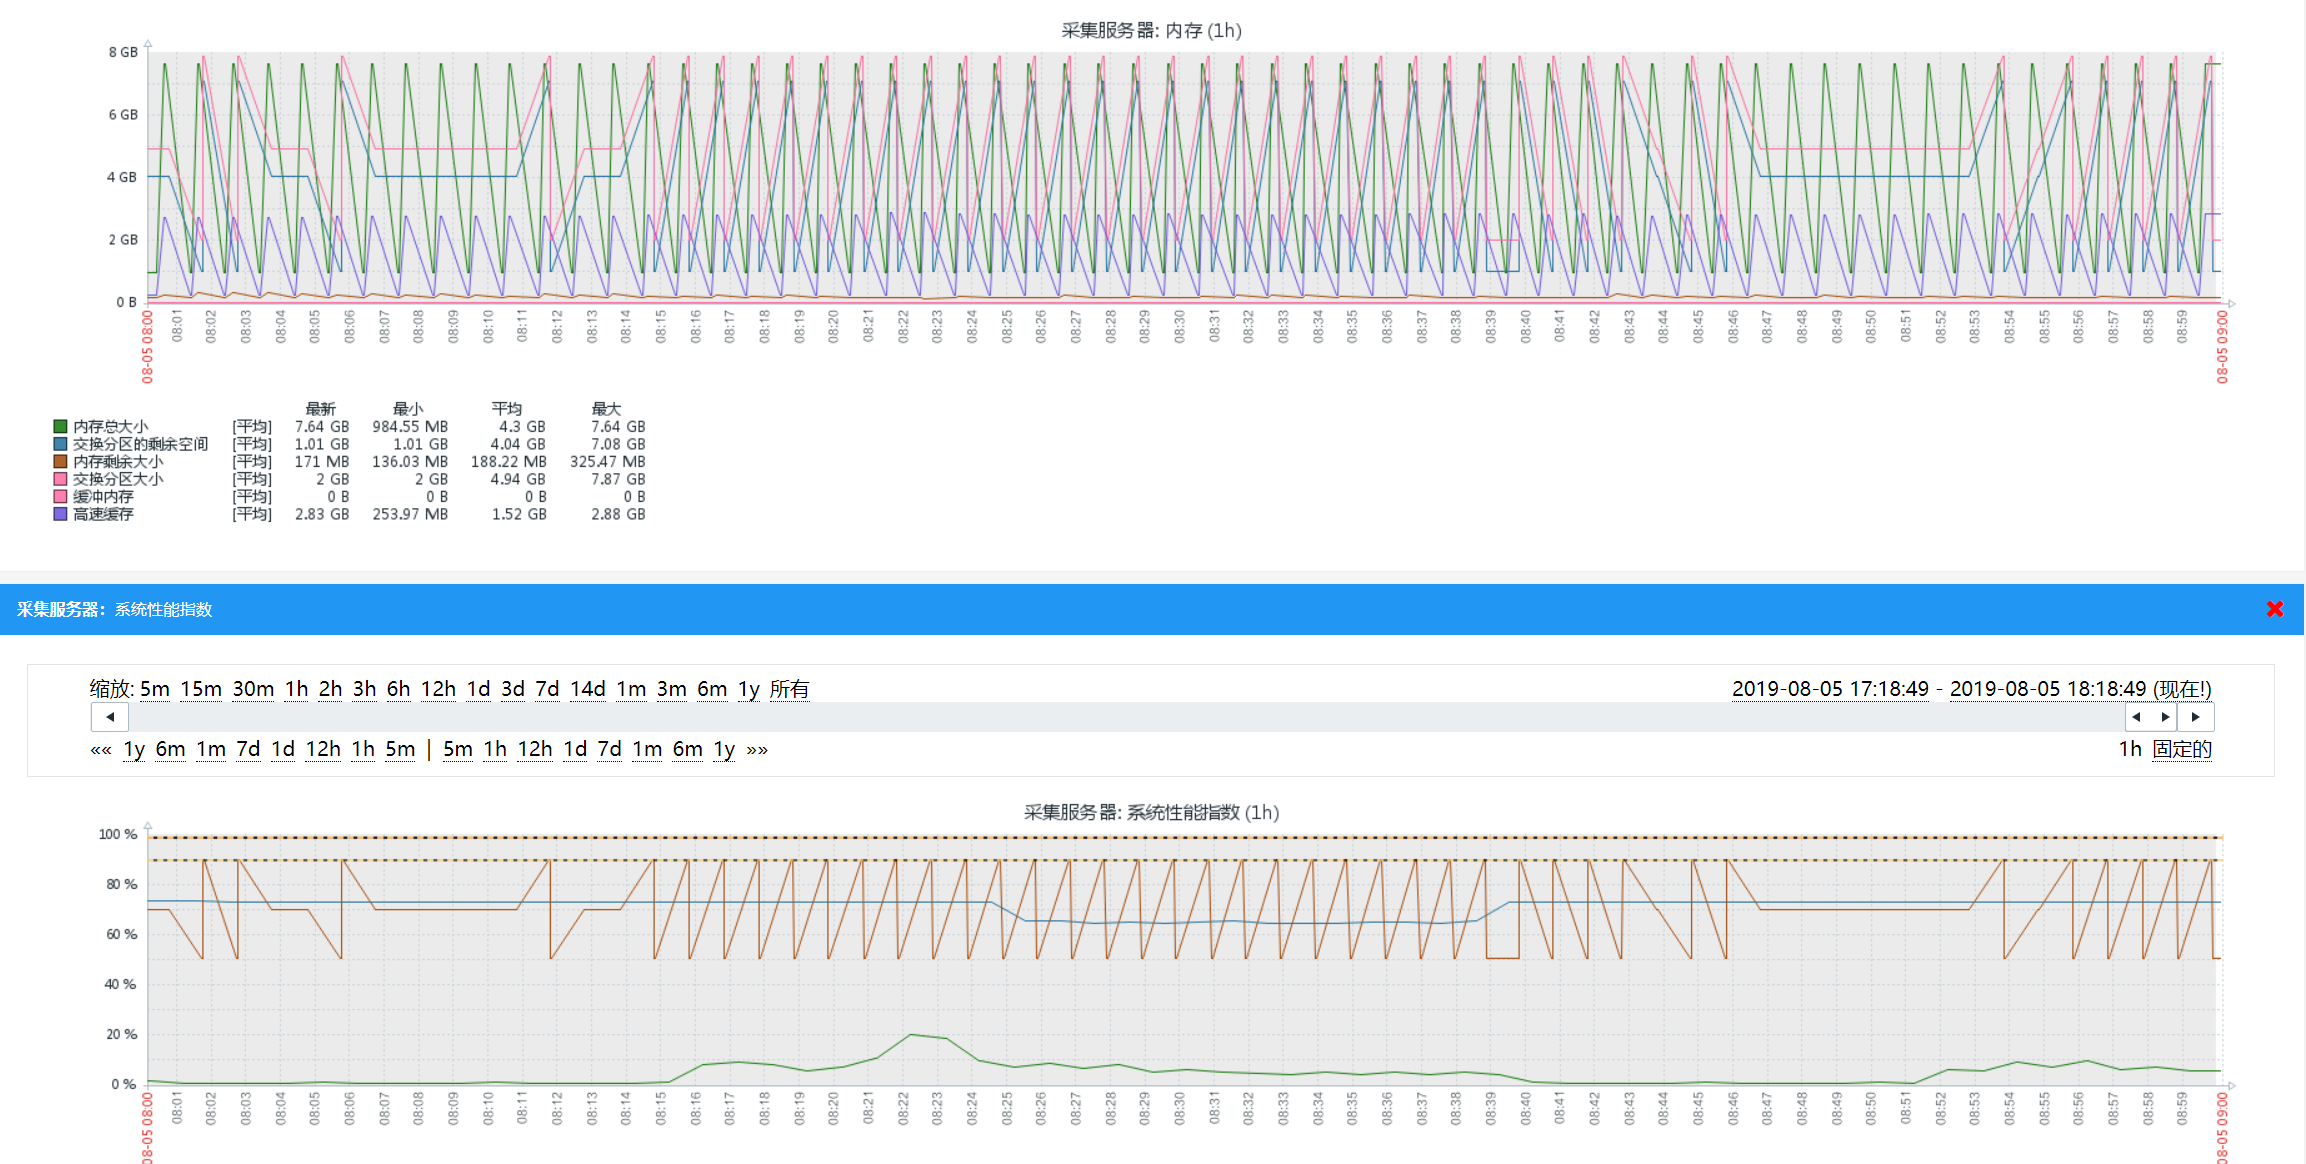2306x1164 pixels.
Task: Click the green 内存总大小 legend swatch
Action: pos(60,426)
